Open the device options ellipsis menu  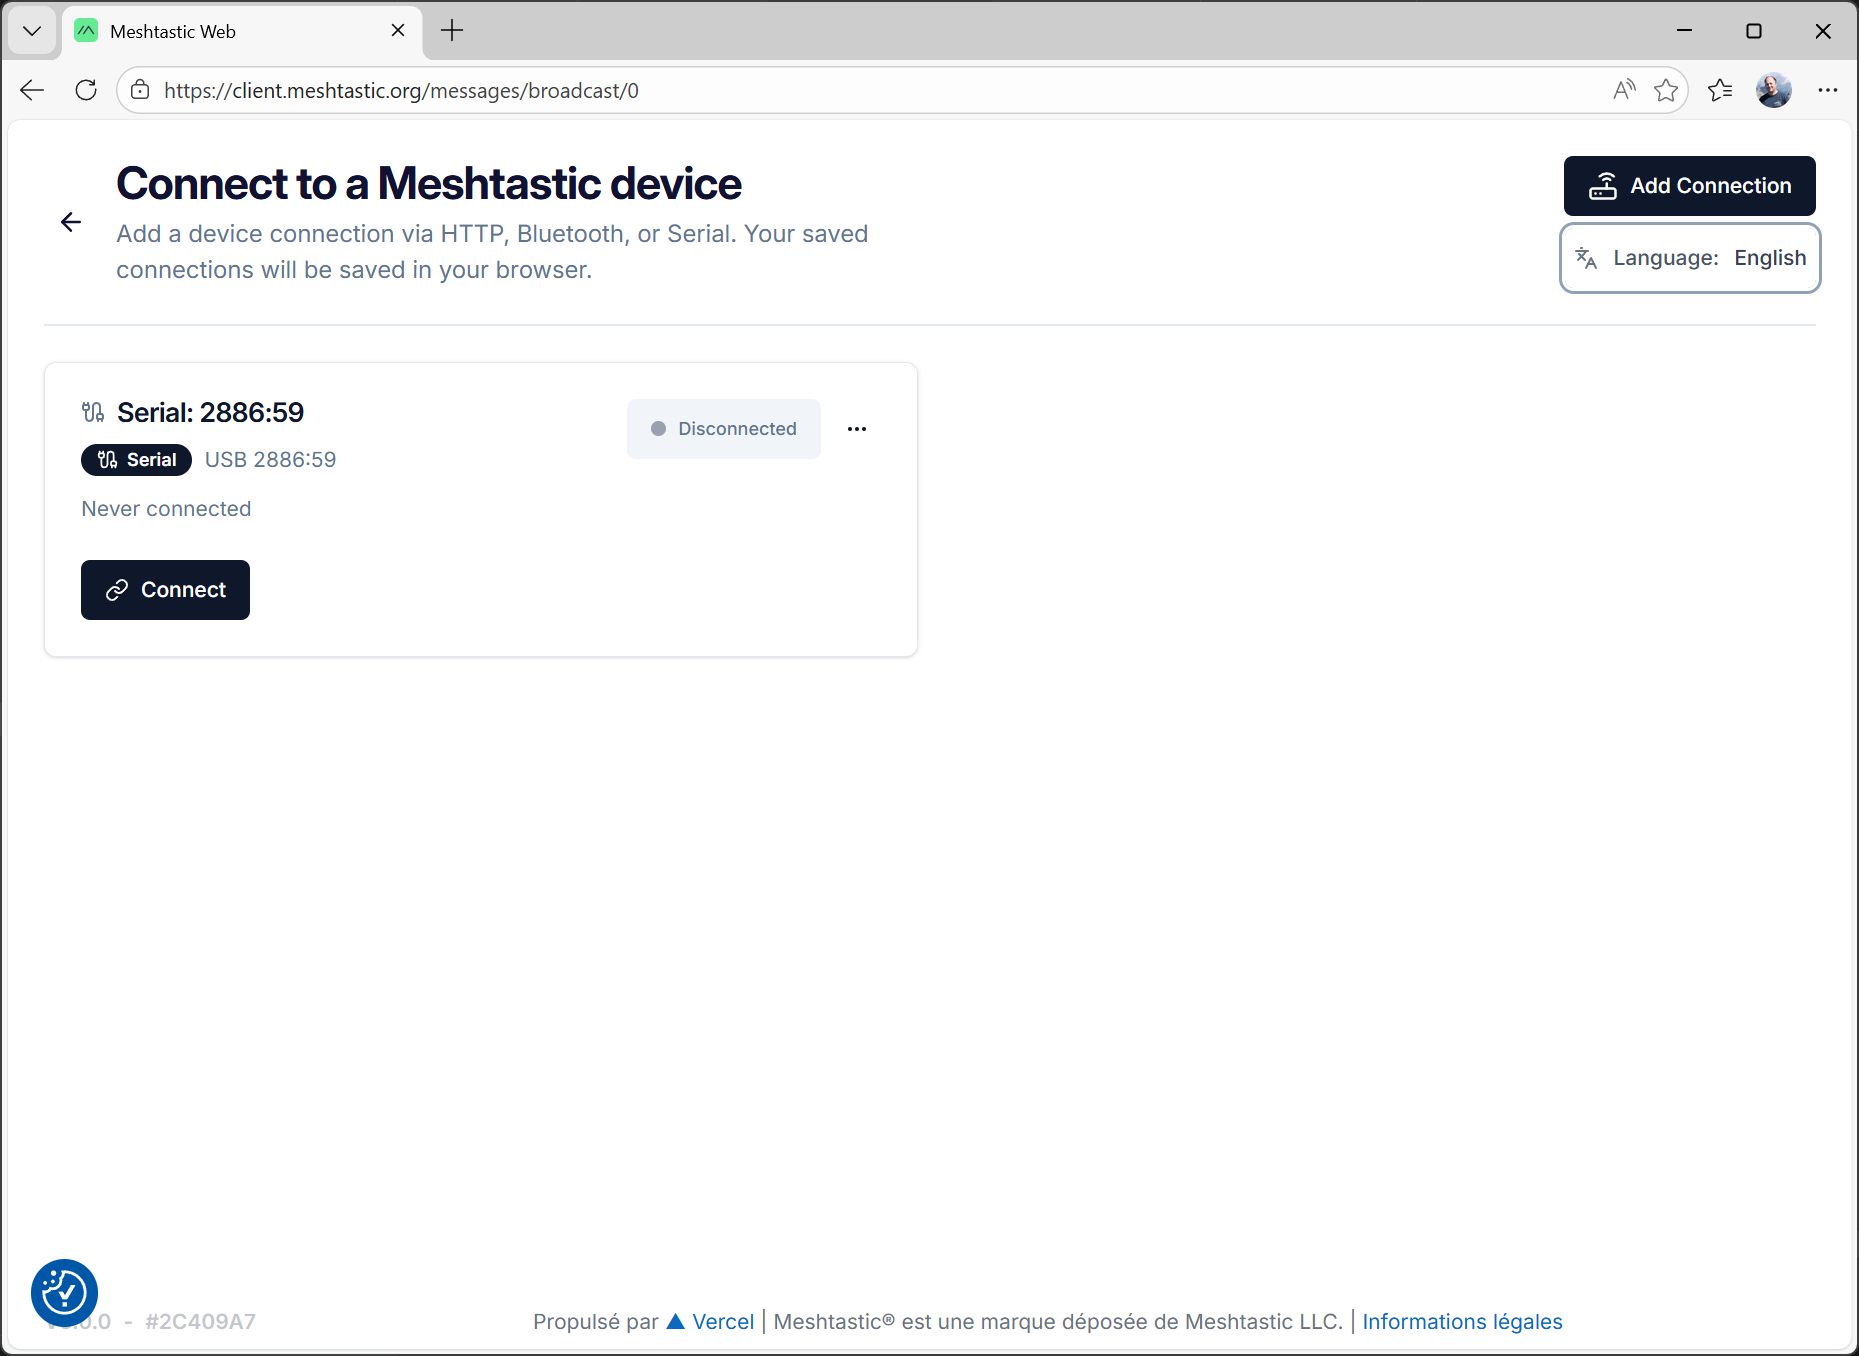(x=857, y=428)
